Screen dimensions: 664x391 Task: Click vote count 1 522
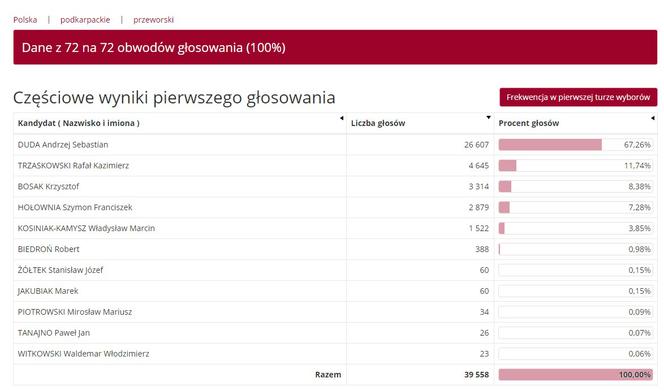(x=479, y=228)
